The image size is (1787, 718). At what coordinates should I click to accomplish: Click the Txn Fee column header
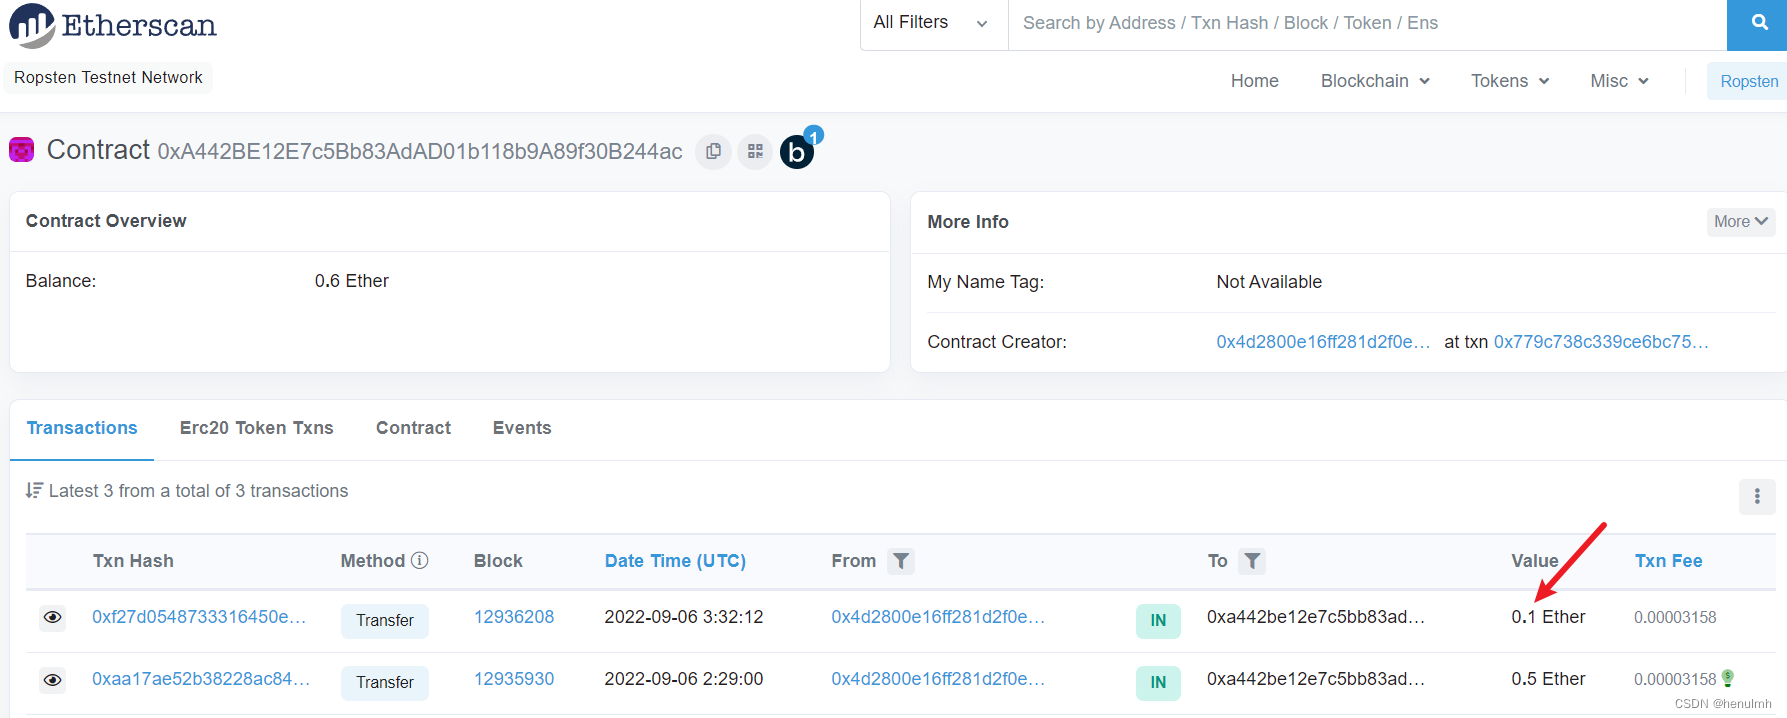(x=1668, y=561)
